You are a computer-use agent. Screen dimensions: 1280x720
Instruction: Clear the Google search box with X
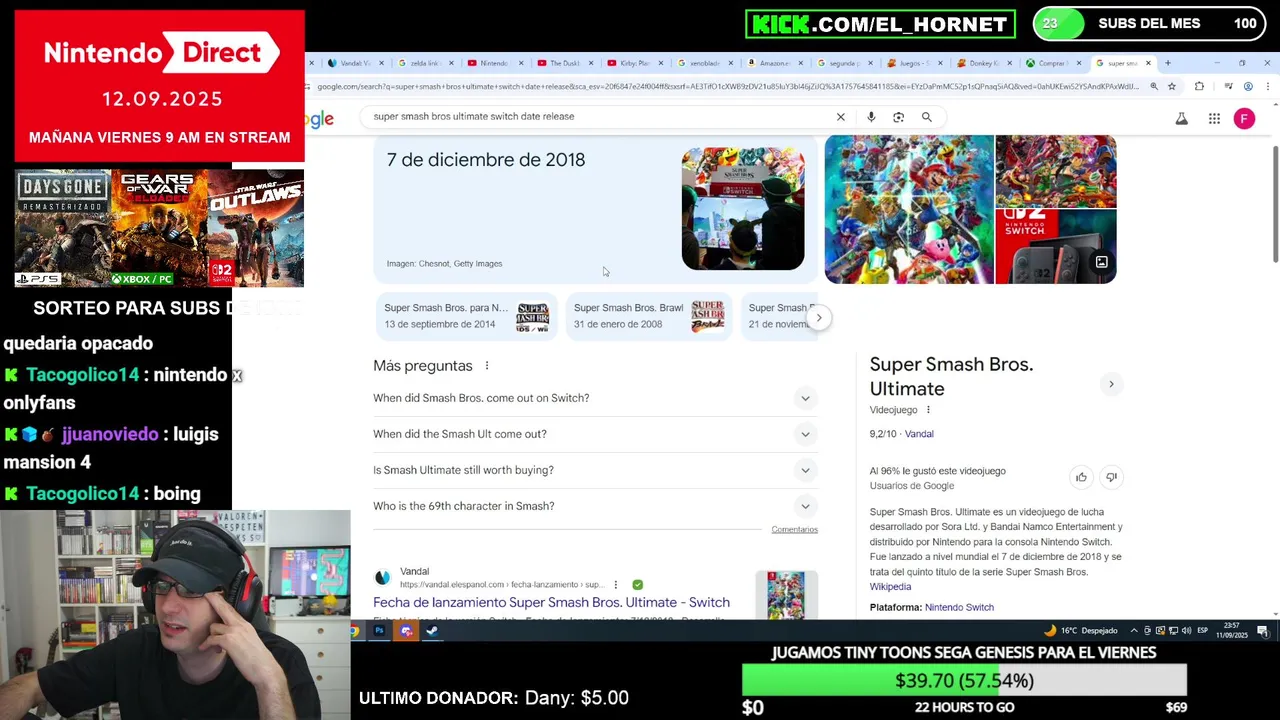[841, 117]
